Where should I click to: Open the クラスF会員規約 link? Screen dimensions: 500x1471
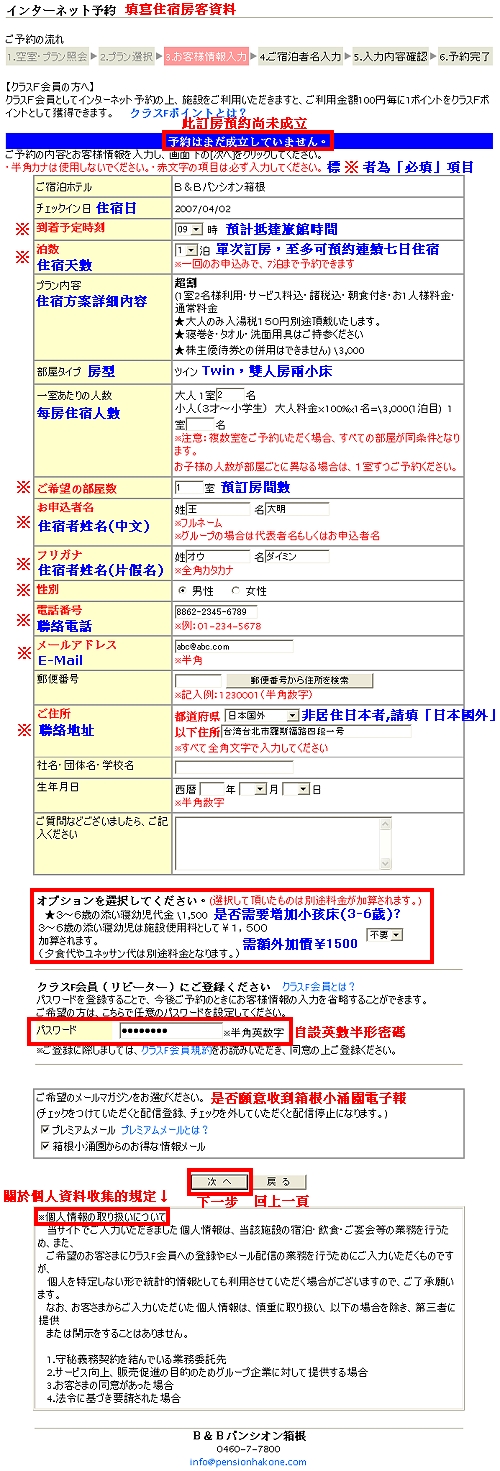(x=174, y=1051)
